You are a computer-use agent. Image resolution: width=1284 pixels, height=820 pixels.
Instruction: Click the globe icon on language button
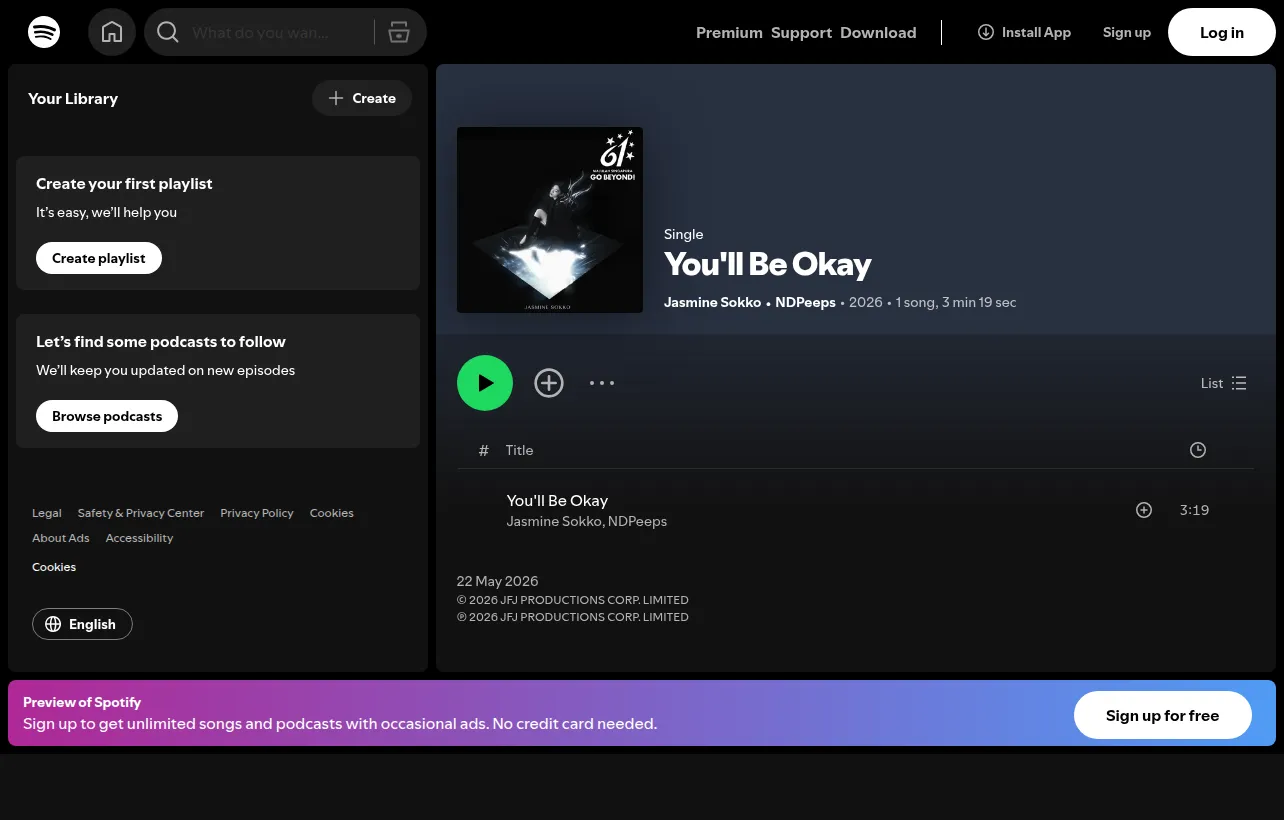[x=53, y=624]
